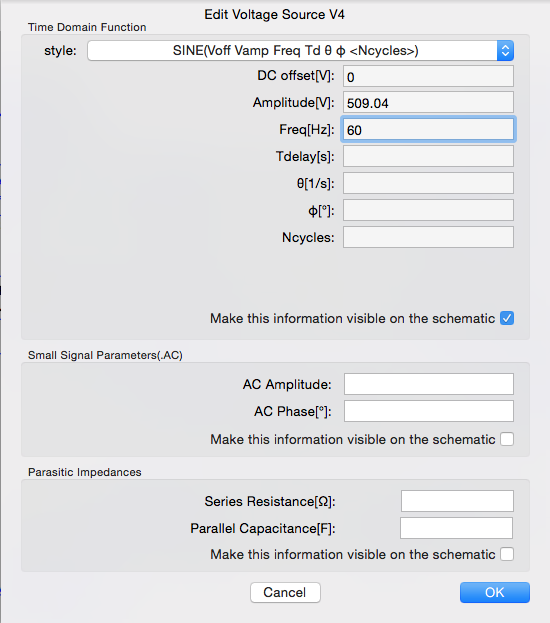Image resolution: width=550 pixels, height=623 pixels.
Task: Click the DC offset[V] field
Action: click(428, 76)
